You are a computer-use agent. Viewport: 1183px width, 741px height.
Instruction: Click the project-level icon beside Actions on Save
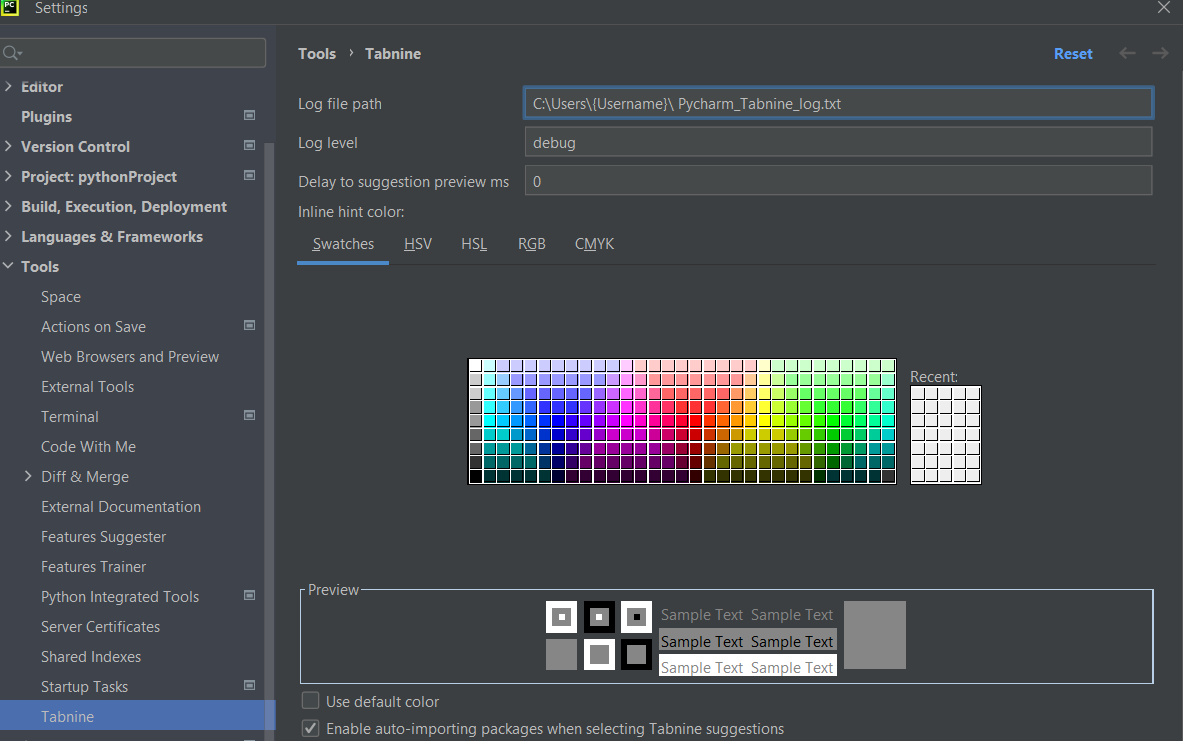[249, 326]
